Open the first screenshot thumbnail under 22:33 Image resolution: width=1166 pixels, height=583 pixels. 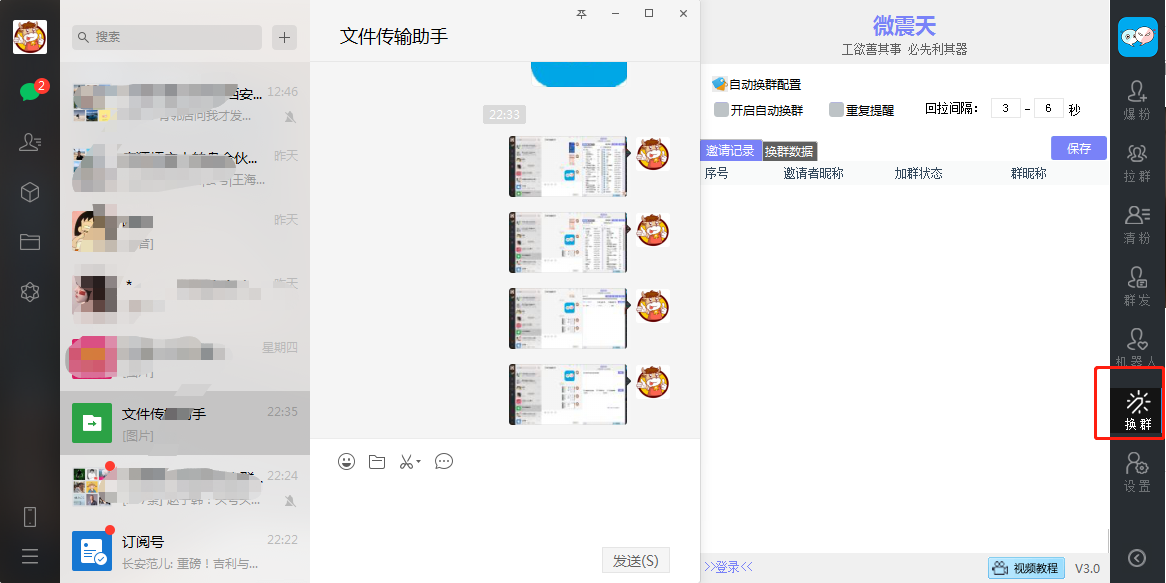[x=568, y=167]
